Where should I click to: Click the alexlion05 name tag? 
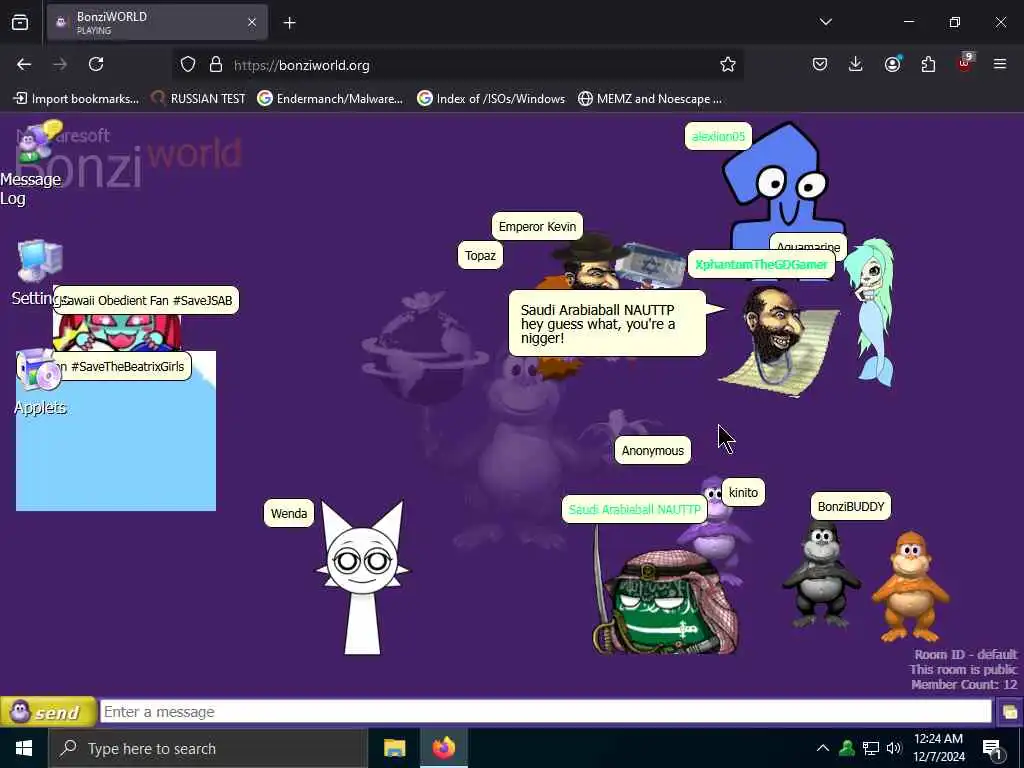coord(718,136)
